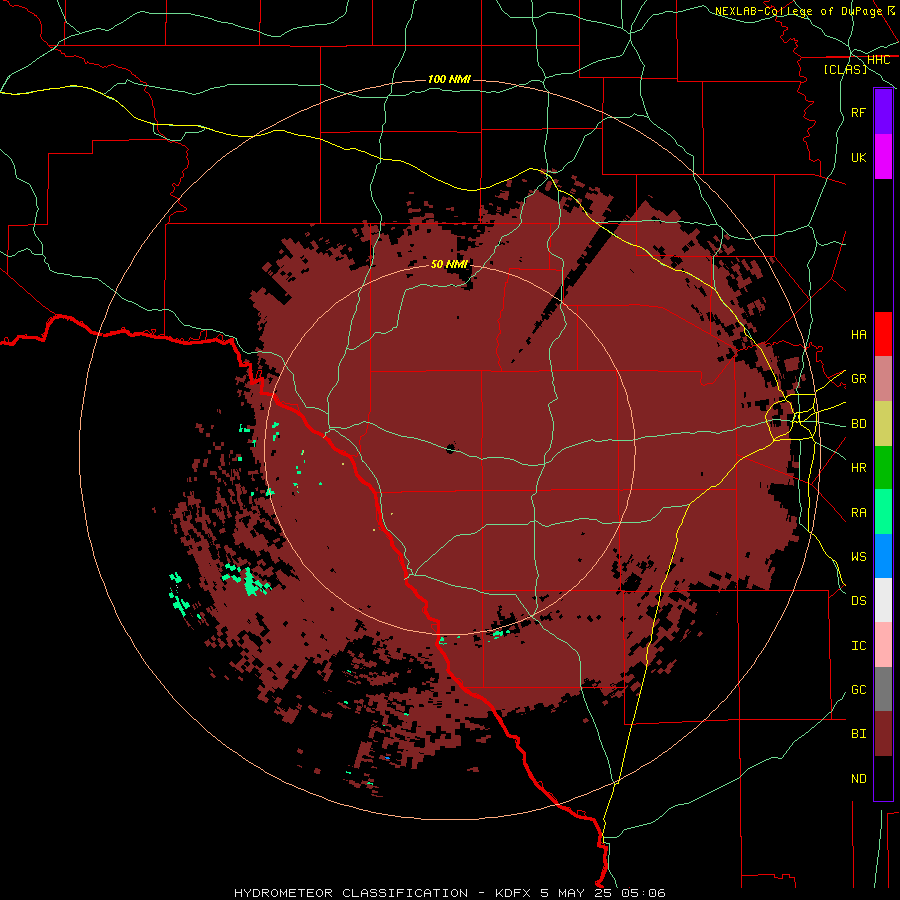900x900 pixels.
Task: Click the HA red legend swatch
Action: pos(883,334)
